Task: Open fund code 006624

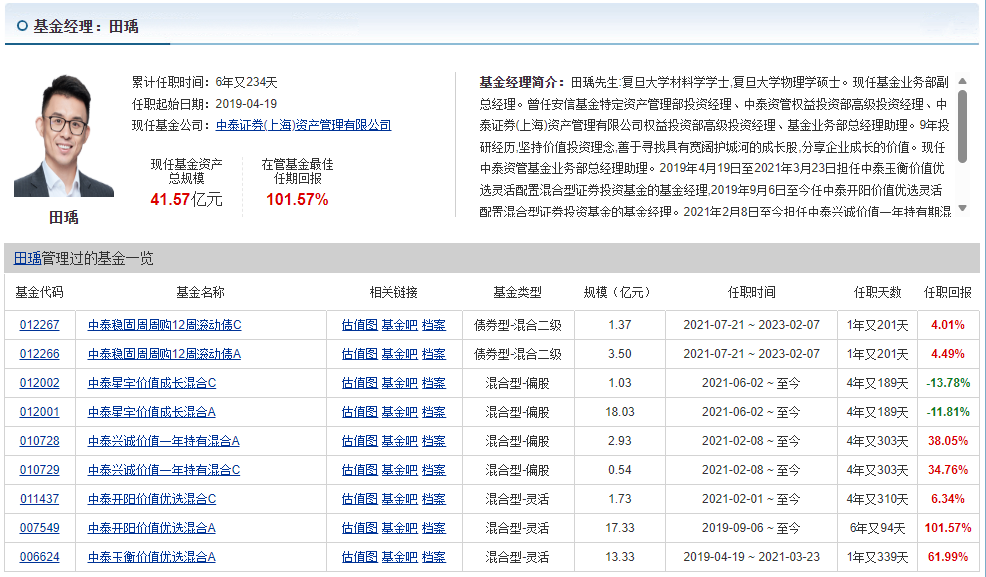Action: click(40, 556)
